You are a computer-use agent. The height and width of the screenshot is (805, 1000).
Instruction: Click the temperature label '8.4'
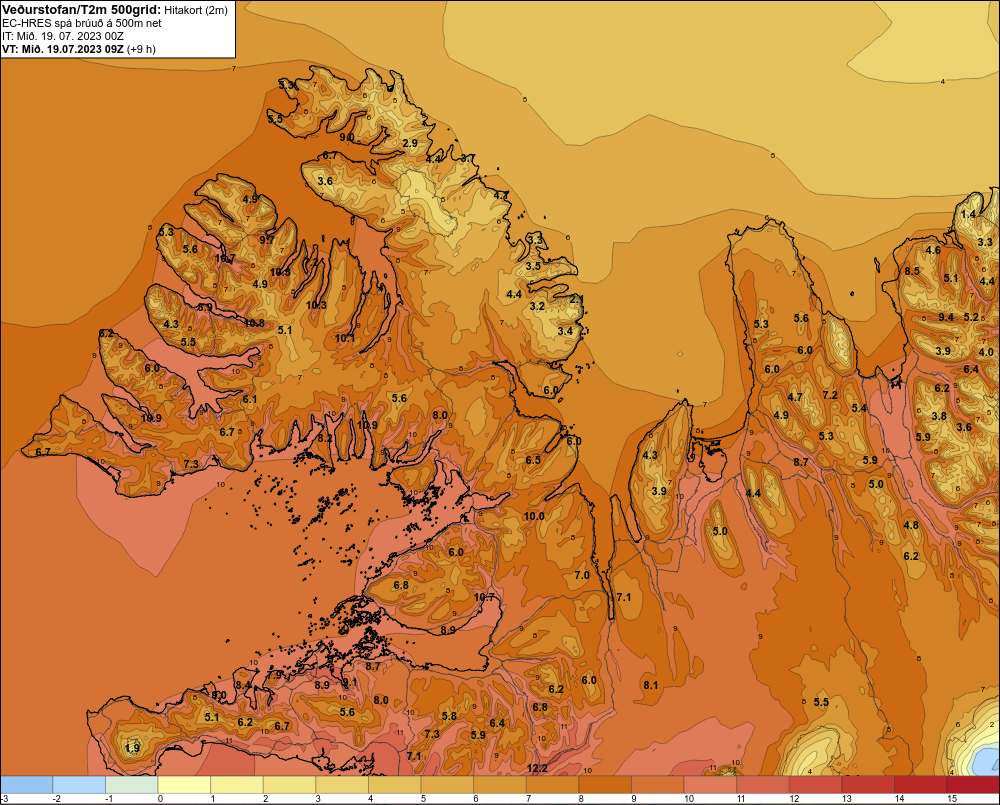(244, 685)
